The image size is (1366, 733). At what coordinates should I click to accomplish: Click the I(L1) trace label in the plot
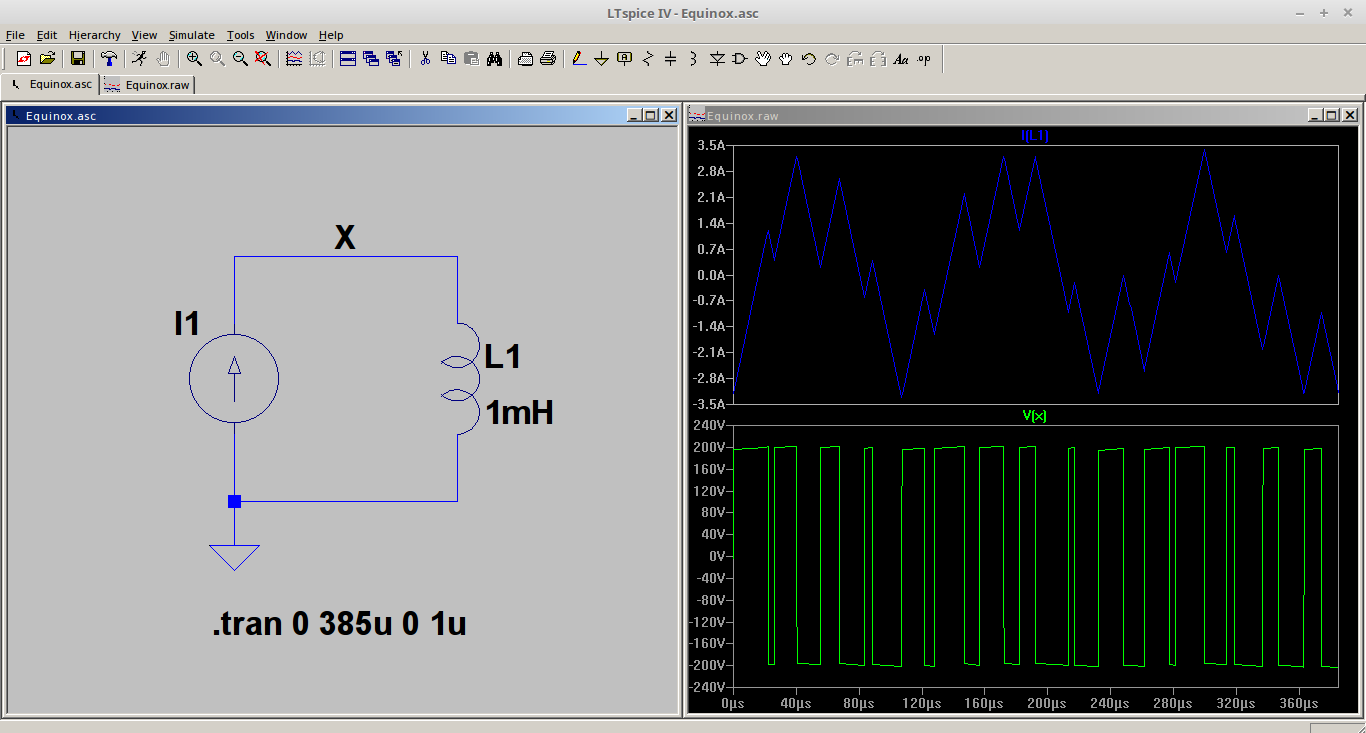(x=1034, y=136)
